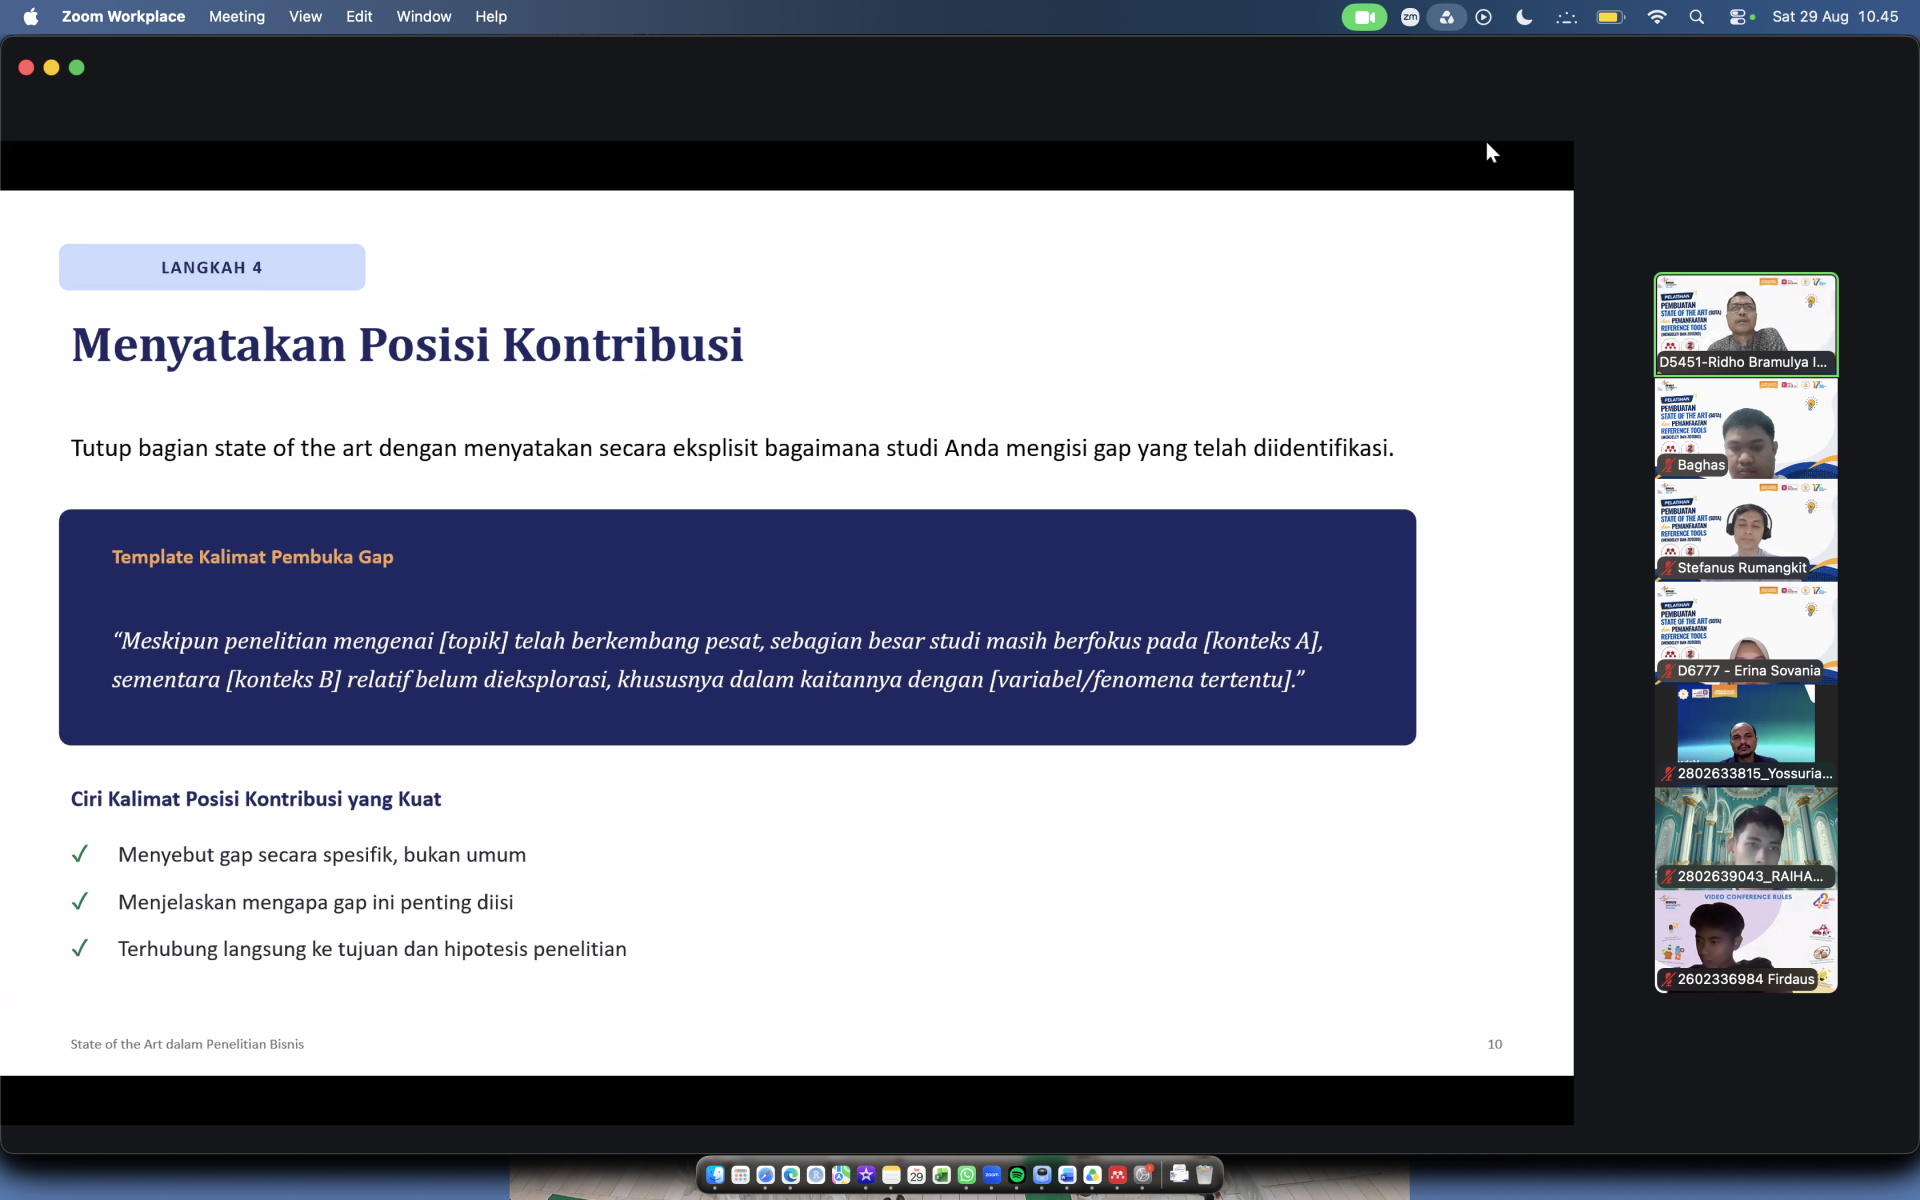
Task: Expand the Window menu
Action: 424,17
